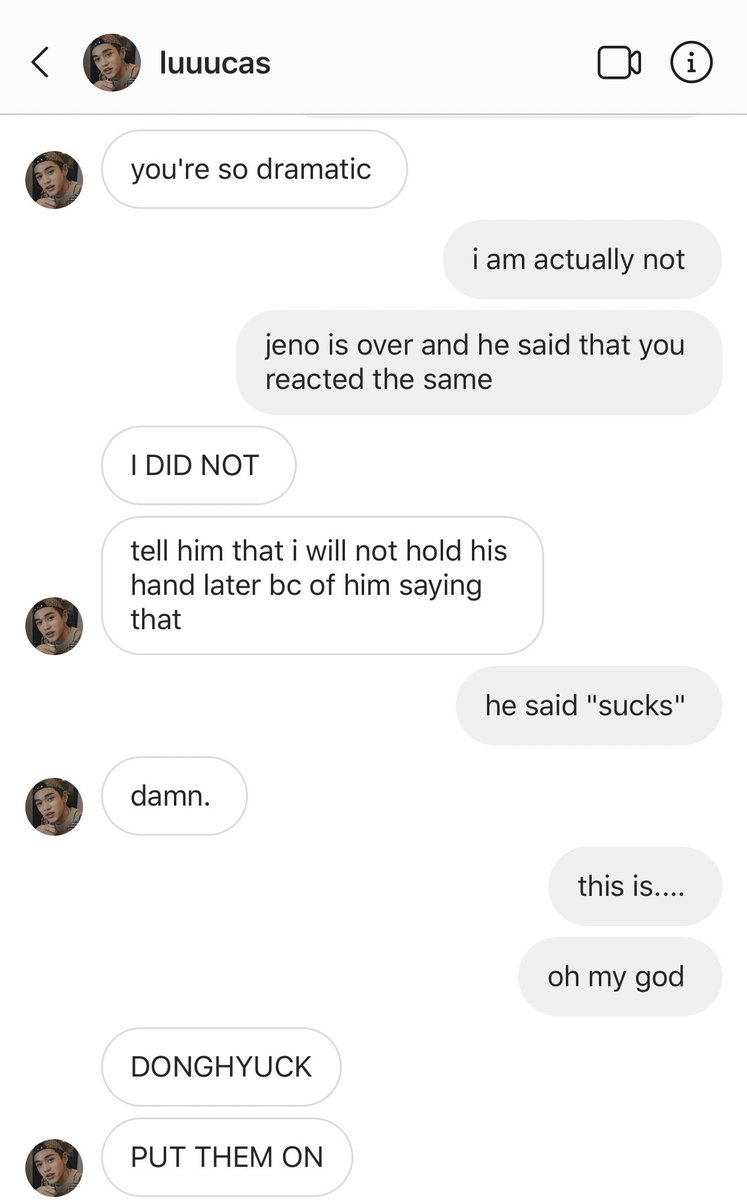Image resolution: width=747 pixels, height=1200 pixels.
Task: Open luuucas profile photo in header
Action: coord(111,63)
